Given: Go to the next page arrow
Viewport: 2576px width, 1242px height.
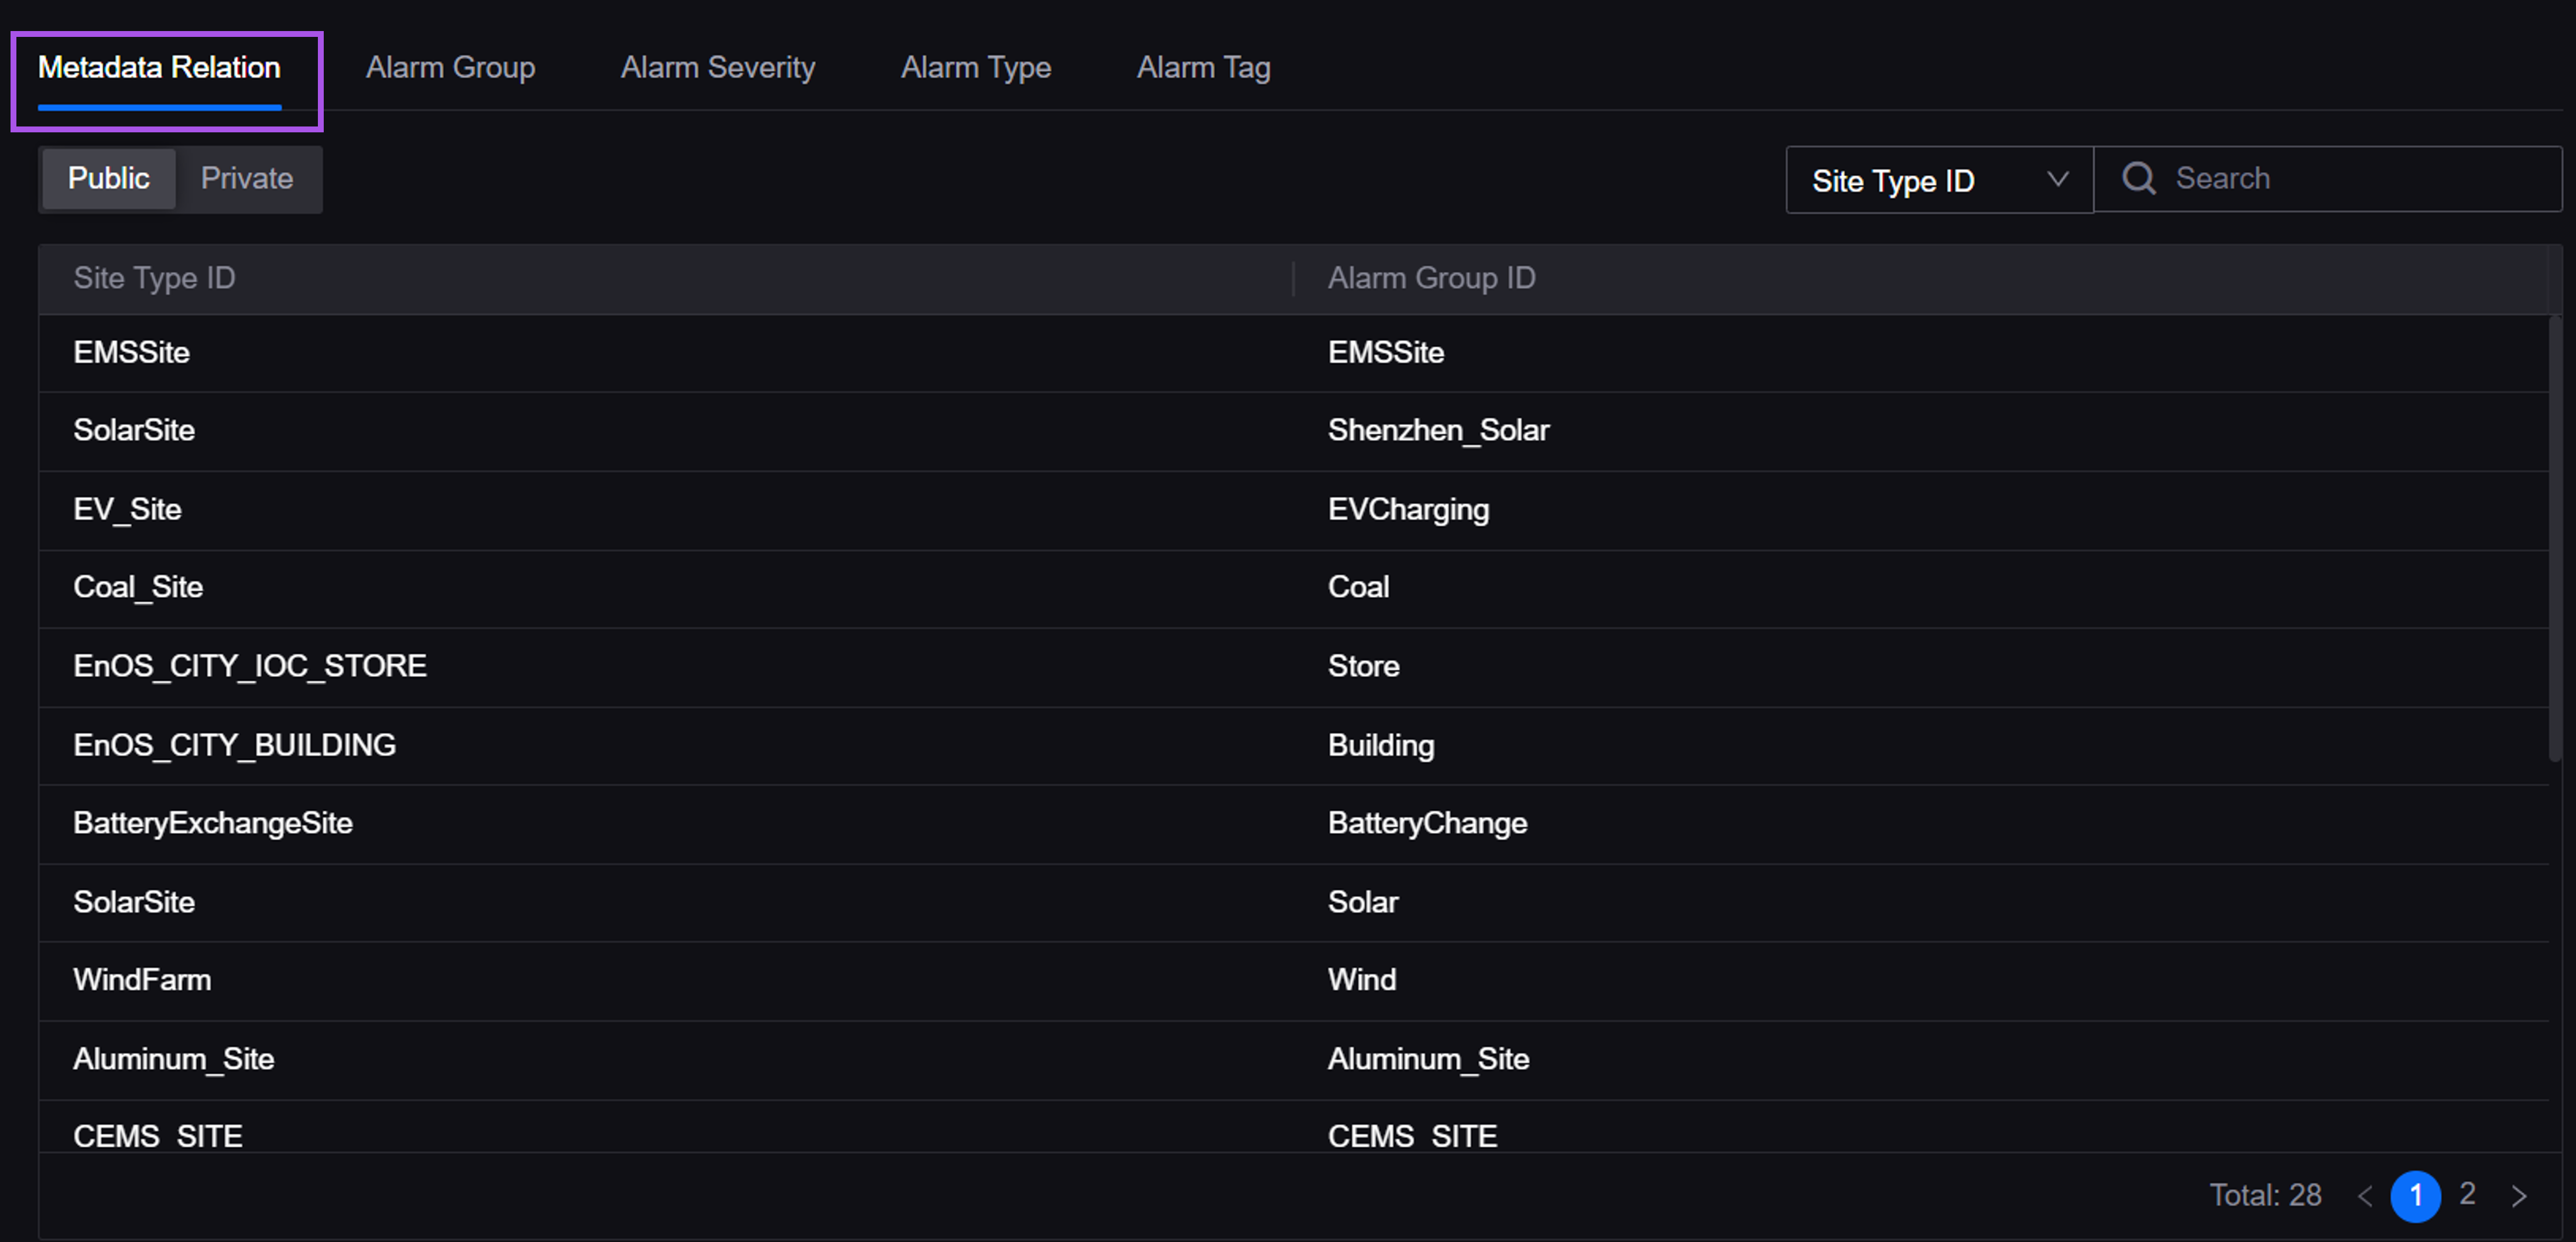Looking at the screenshot, I should [x=2519, y=1196].
